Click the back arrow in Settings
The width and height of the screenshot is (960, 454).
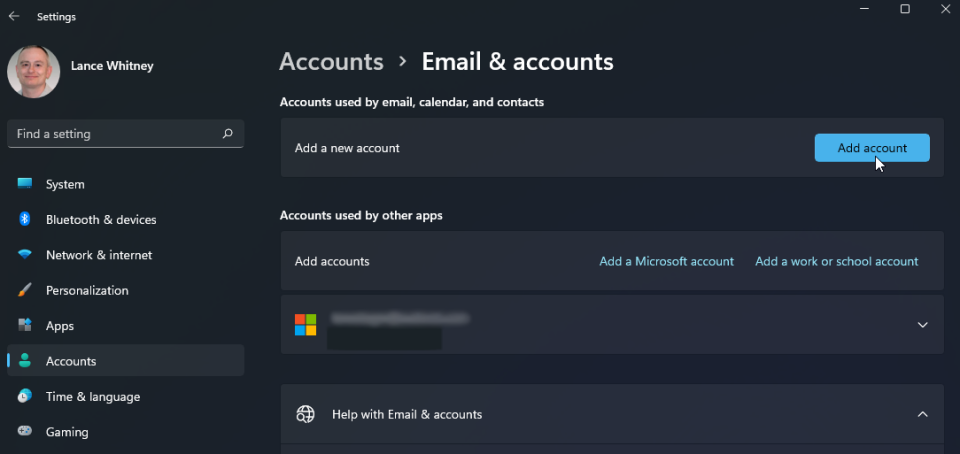pyautogui.click(x=13, y=17)
